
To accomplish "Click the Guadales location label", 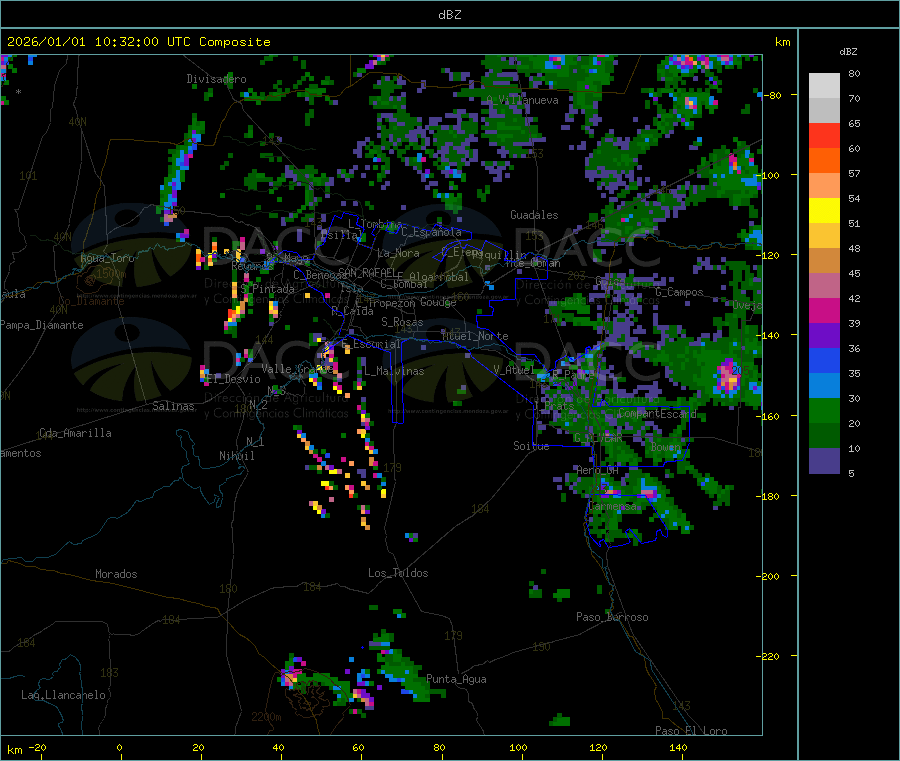I will pyautogui.click(x=534, y=215).
